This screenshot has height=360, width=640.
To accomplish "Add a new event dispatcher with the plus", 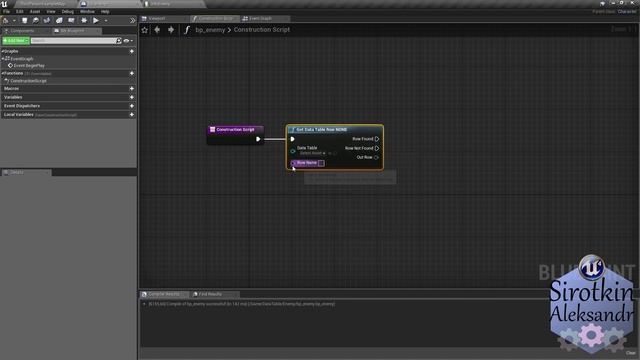I will (x=132, y=106).
